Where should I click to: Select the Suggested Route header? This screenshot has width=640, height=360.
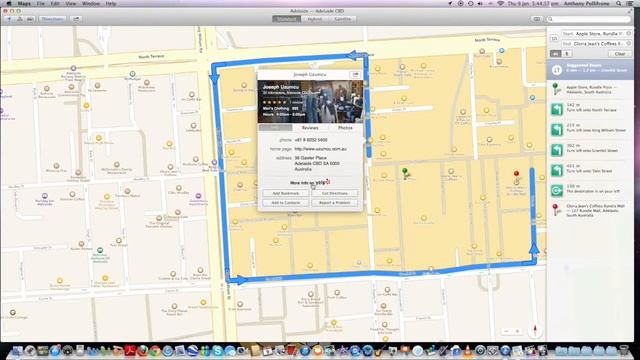[x=590, y=69]
